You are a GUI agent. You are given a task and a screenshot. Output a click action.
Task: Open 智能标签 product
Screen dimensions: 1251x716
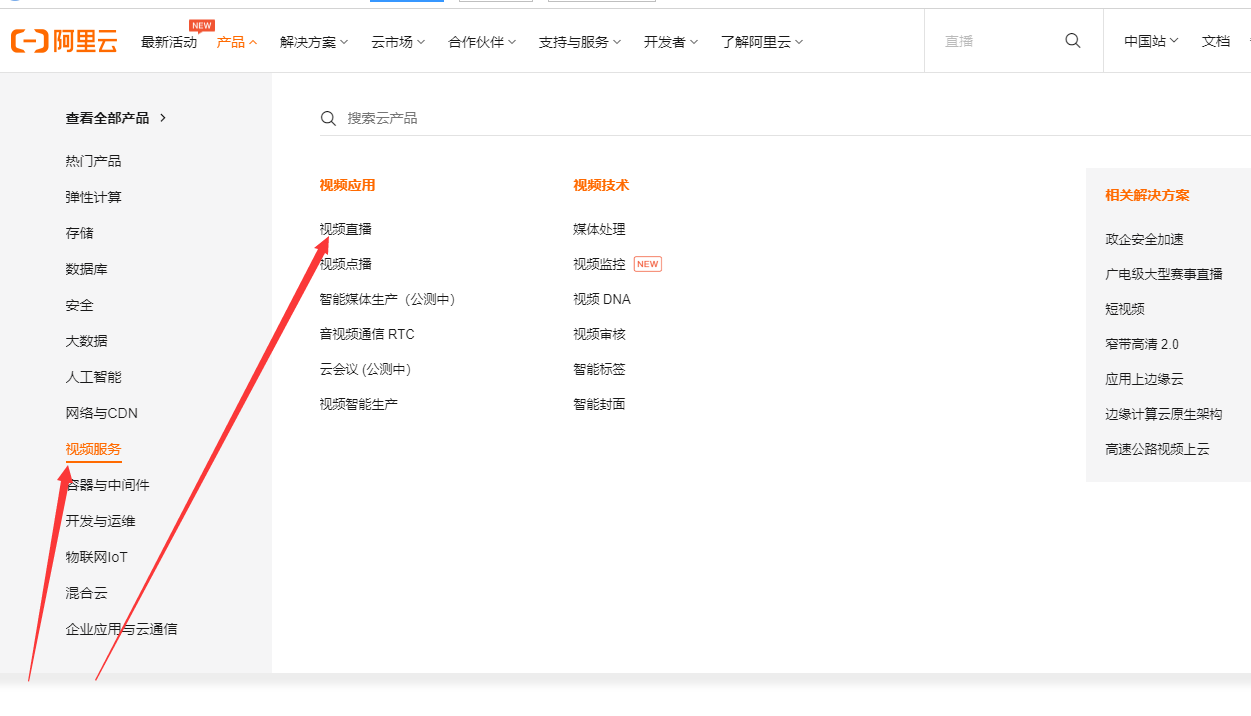coord(599,369)
